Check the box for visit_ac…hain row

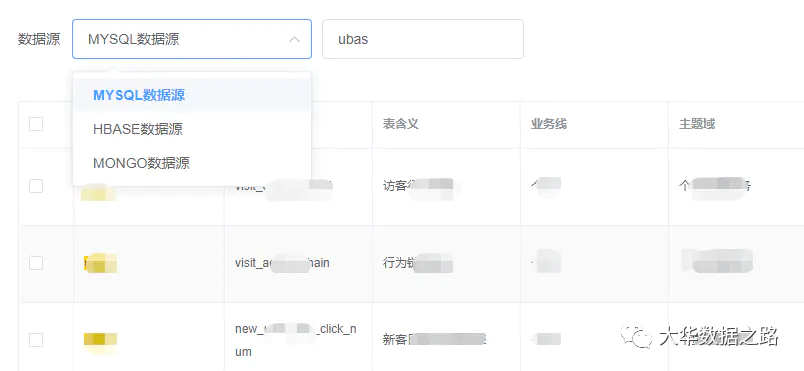point(36,263)
